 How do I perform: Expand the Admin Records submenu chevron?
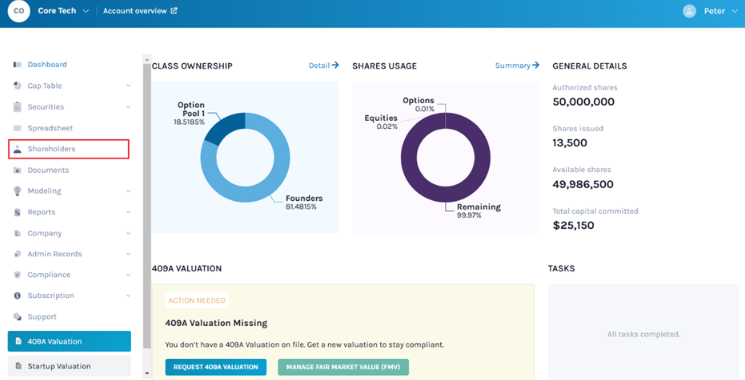(x=128, y=254)
